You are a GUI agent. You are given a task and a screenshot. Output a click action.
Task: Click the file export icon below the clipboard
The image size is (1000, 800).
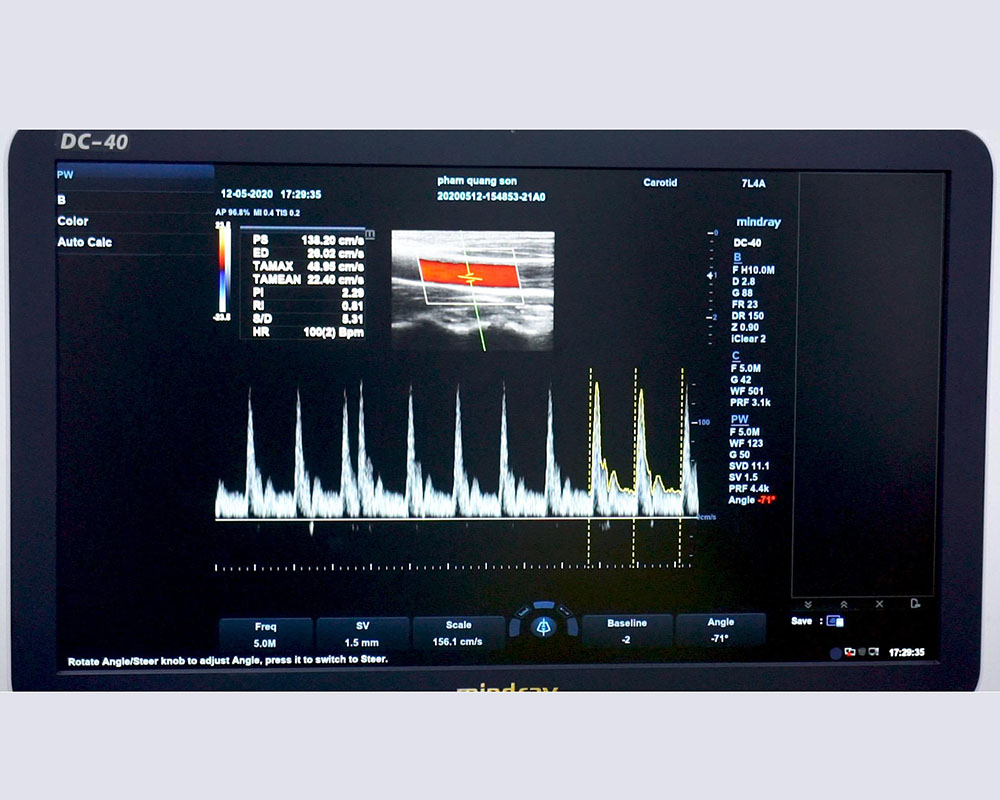click(x=915, y=604)
